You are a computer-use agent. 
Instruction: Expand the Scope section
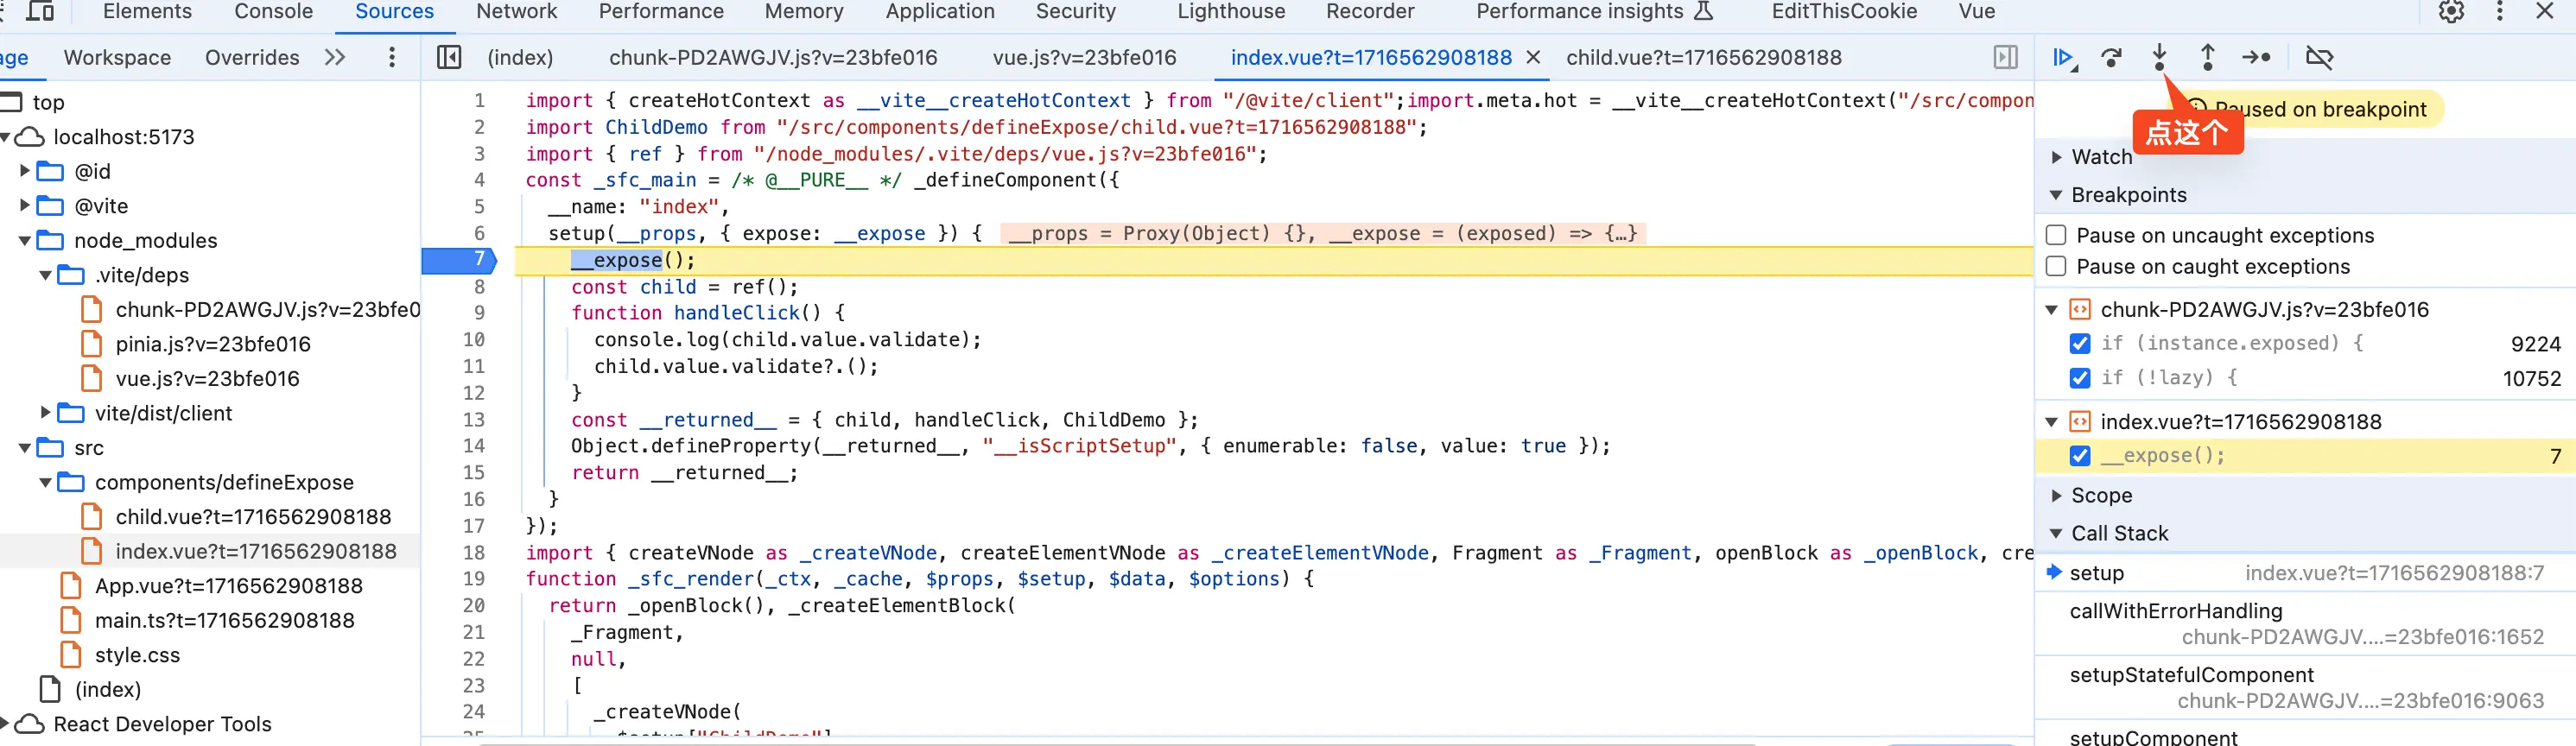pos(2057,496)
